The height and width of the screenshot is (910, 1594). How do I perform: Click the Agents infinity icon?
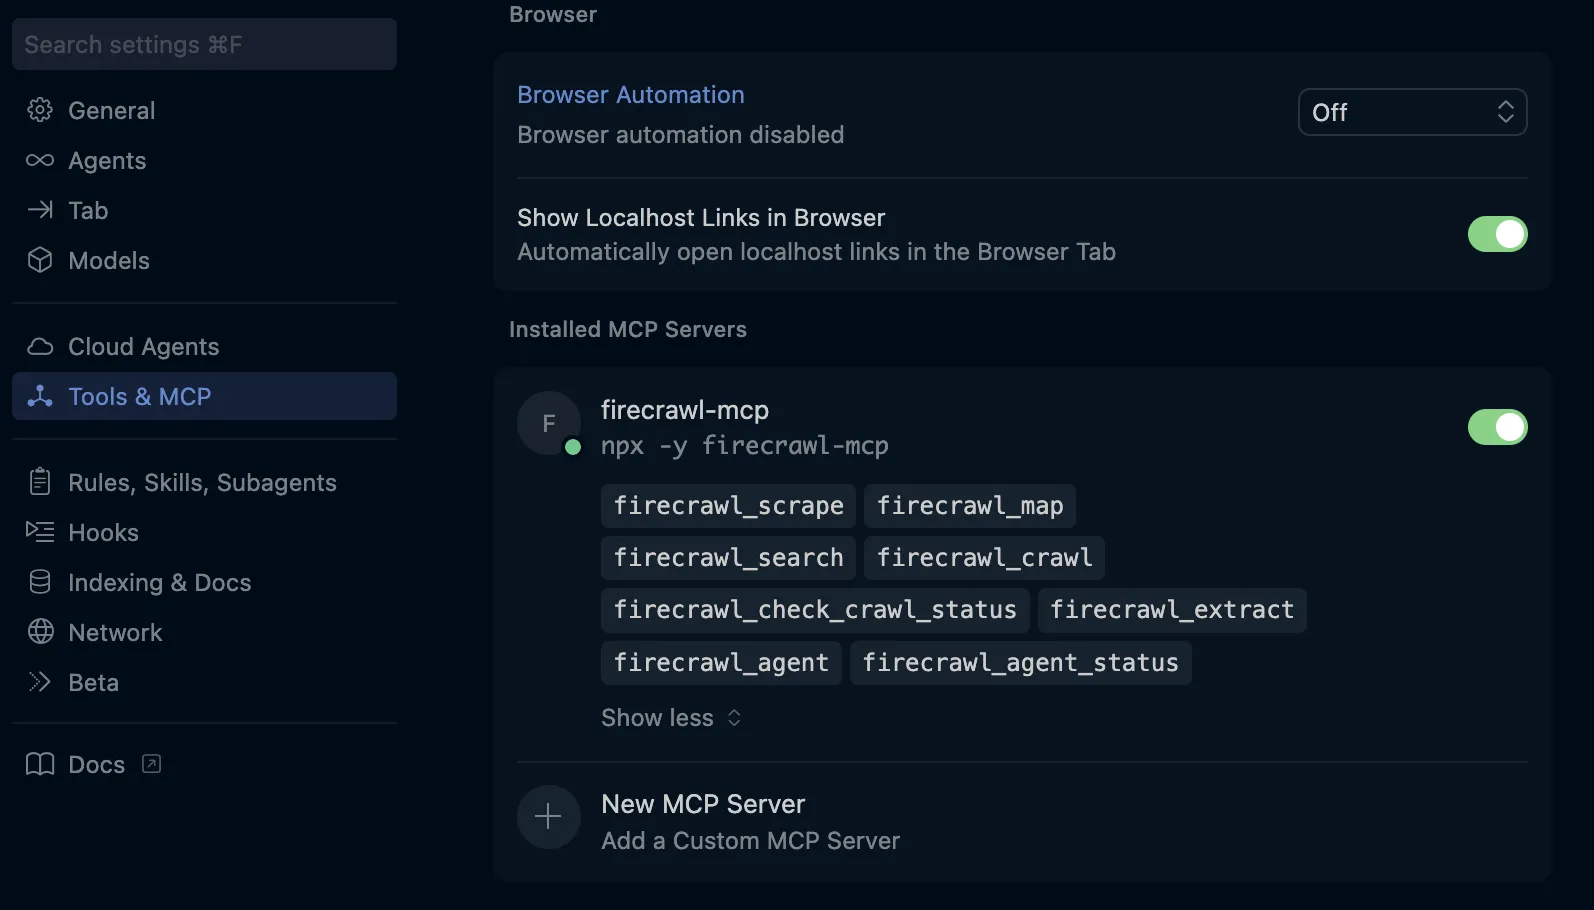click(x=40, y=160)
